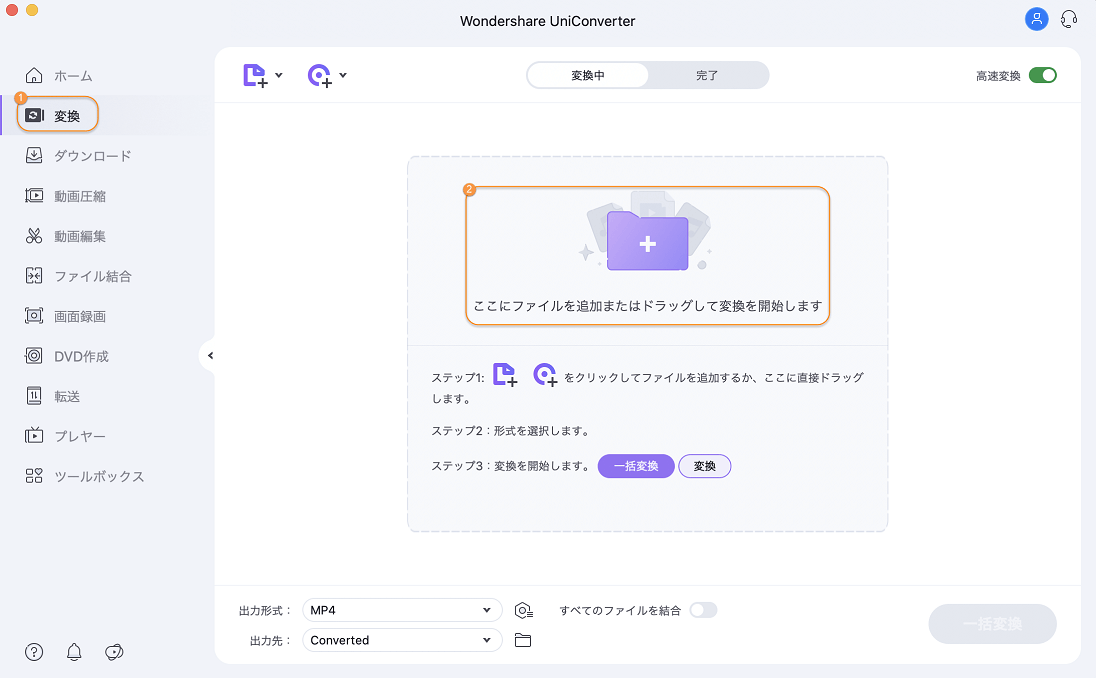Open DVD作成 in the sidebar
The height and width of the screenshot is (678, 1096).
coord(81,356)
